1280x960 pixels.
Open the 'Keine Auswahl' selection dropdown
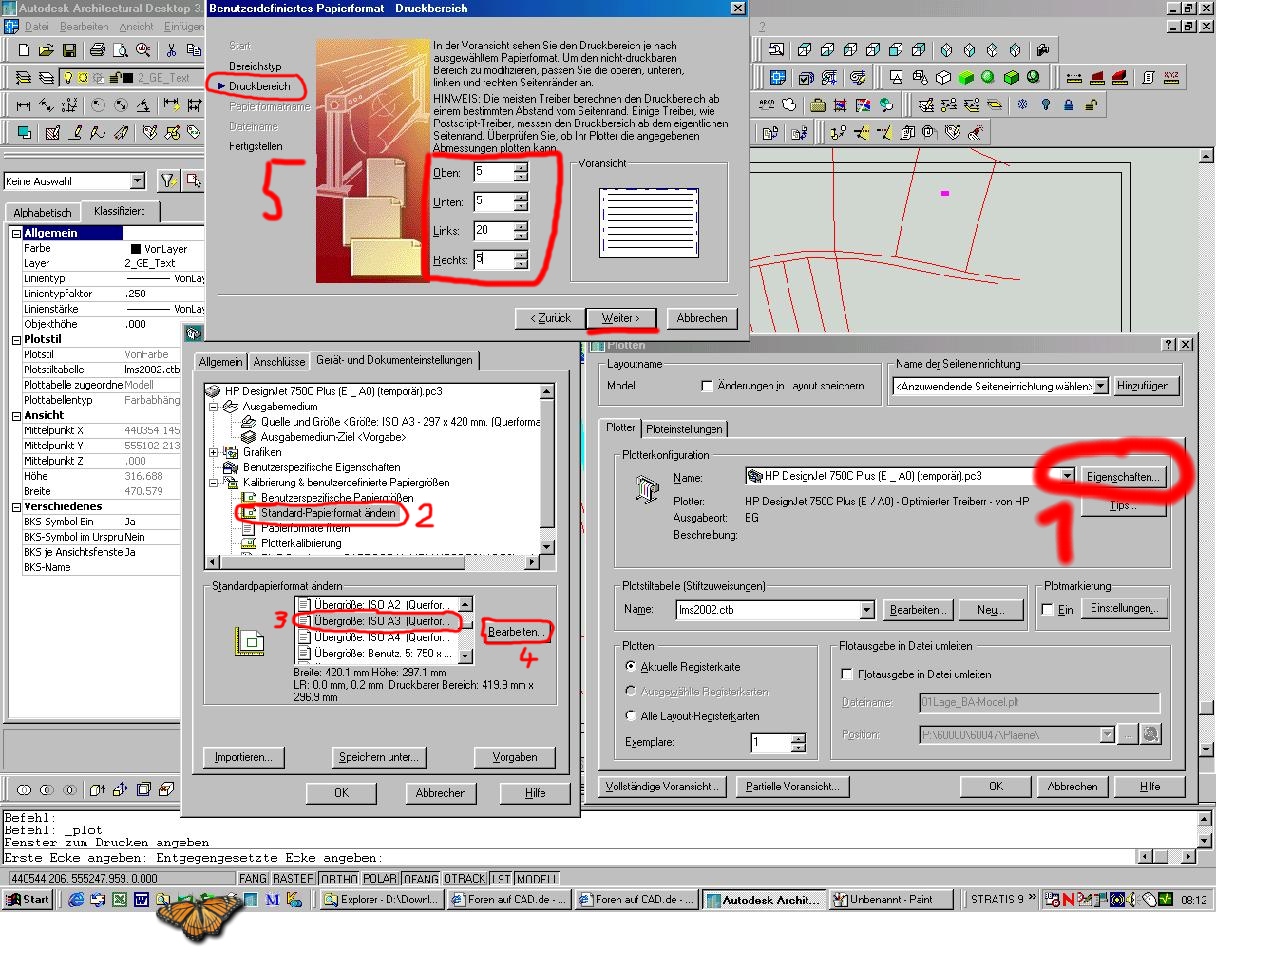[x=138, y=181]
